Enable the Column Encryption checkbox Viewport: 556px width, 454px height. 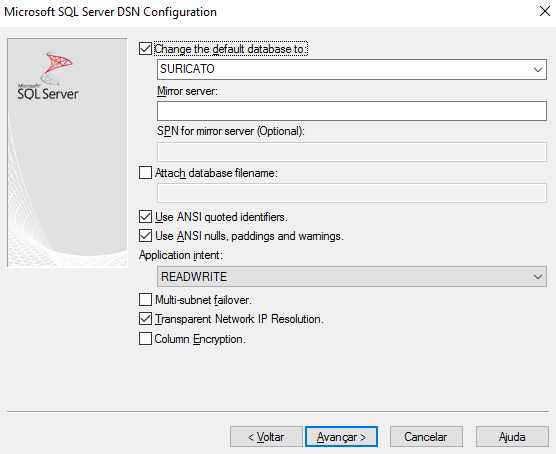click(145, 339)
